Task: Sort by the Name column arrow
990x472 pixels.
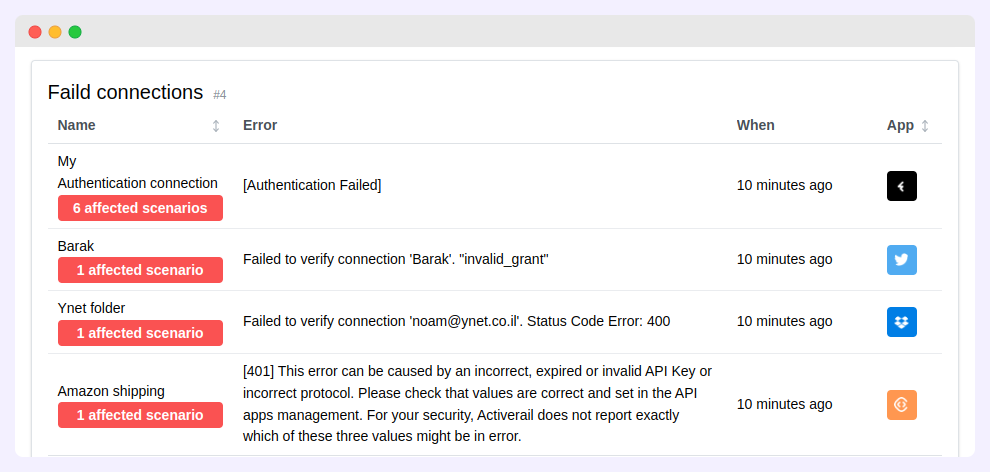Action: tap(216, 126)
